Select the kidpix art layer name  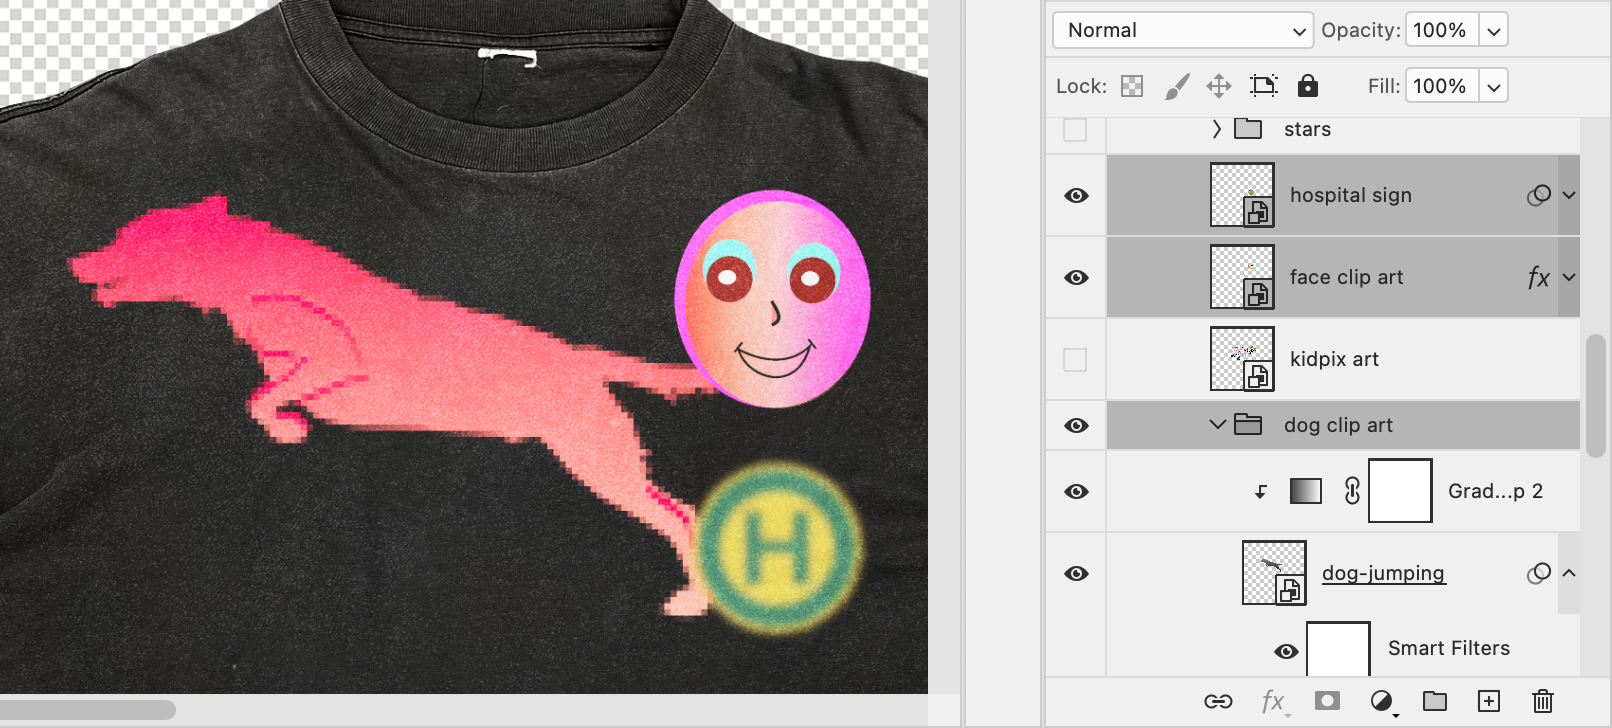click(1334, 359)
